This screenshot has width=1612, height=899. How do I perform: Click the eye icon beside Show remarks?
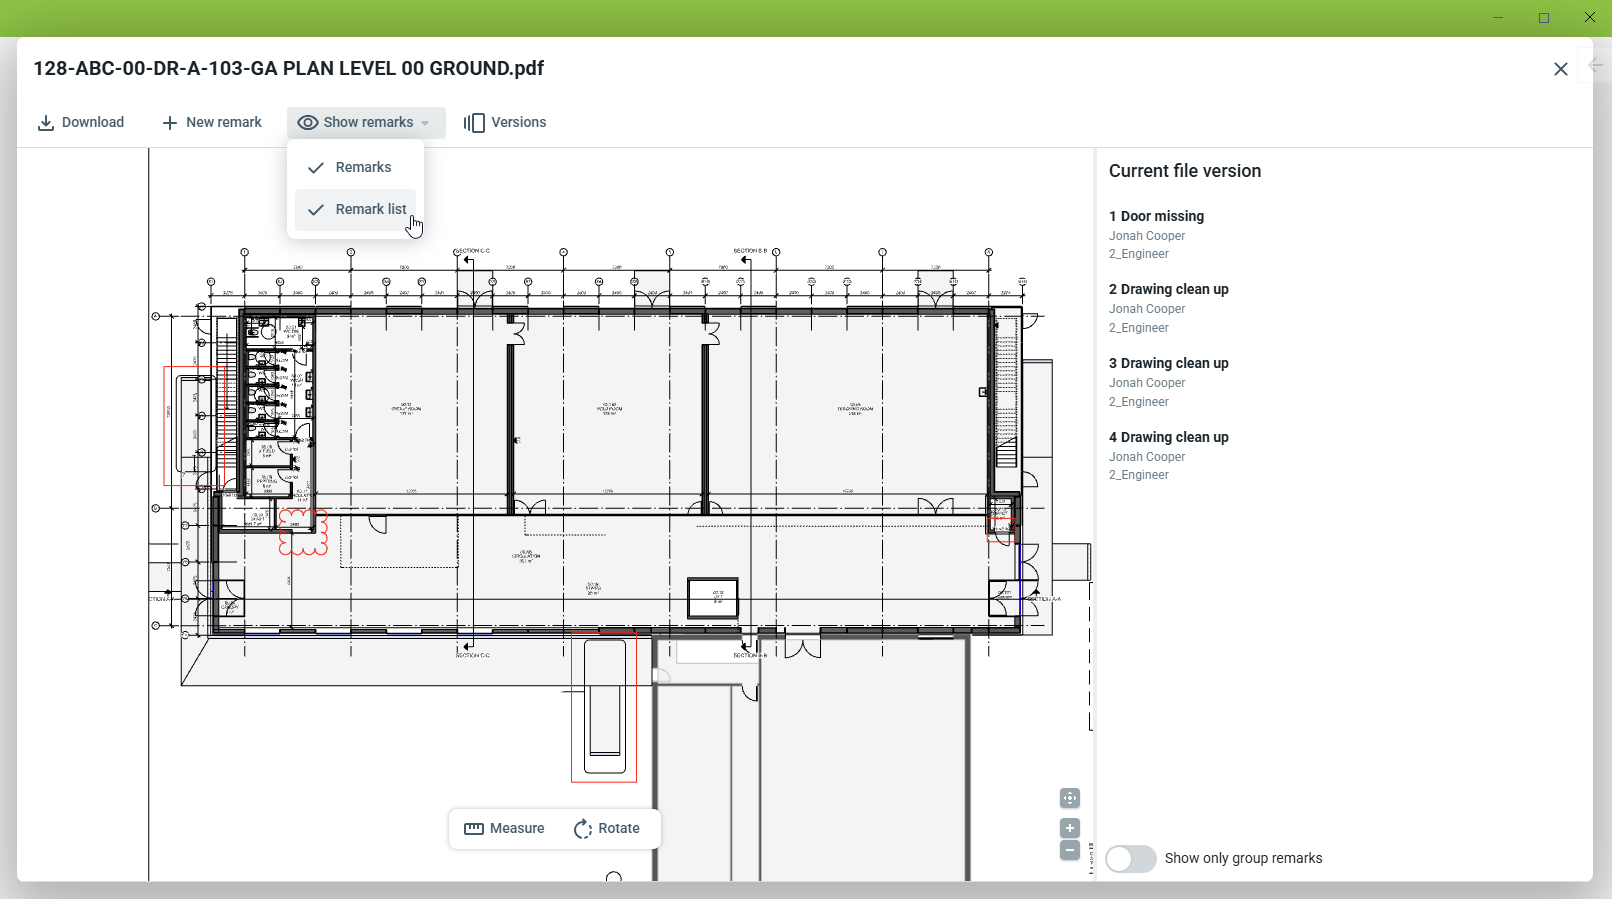click(x=308, y=123)
